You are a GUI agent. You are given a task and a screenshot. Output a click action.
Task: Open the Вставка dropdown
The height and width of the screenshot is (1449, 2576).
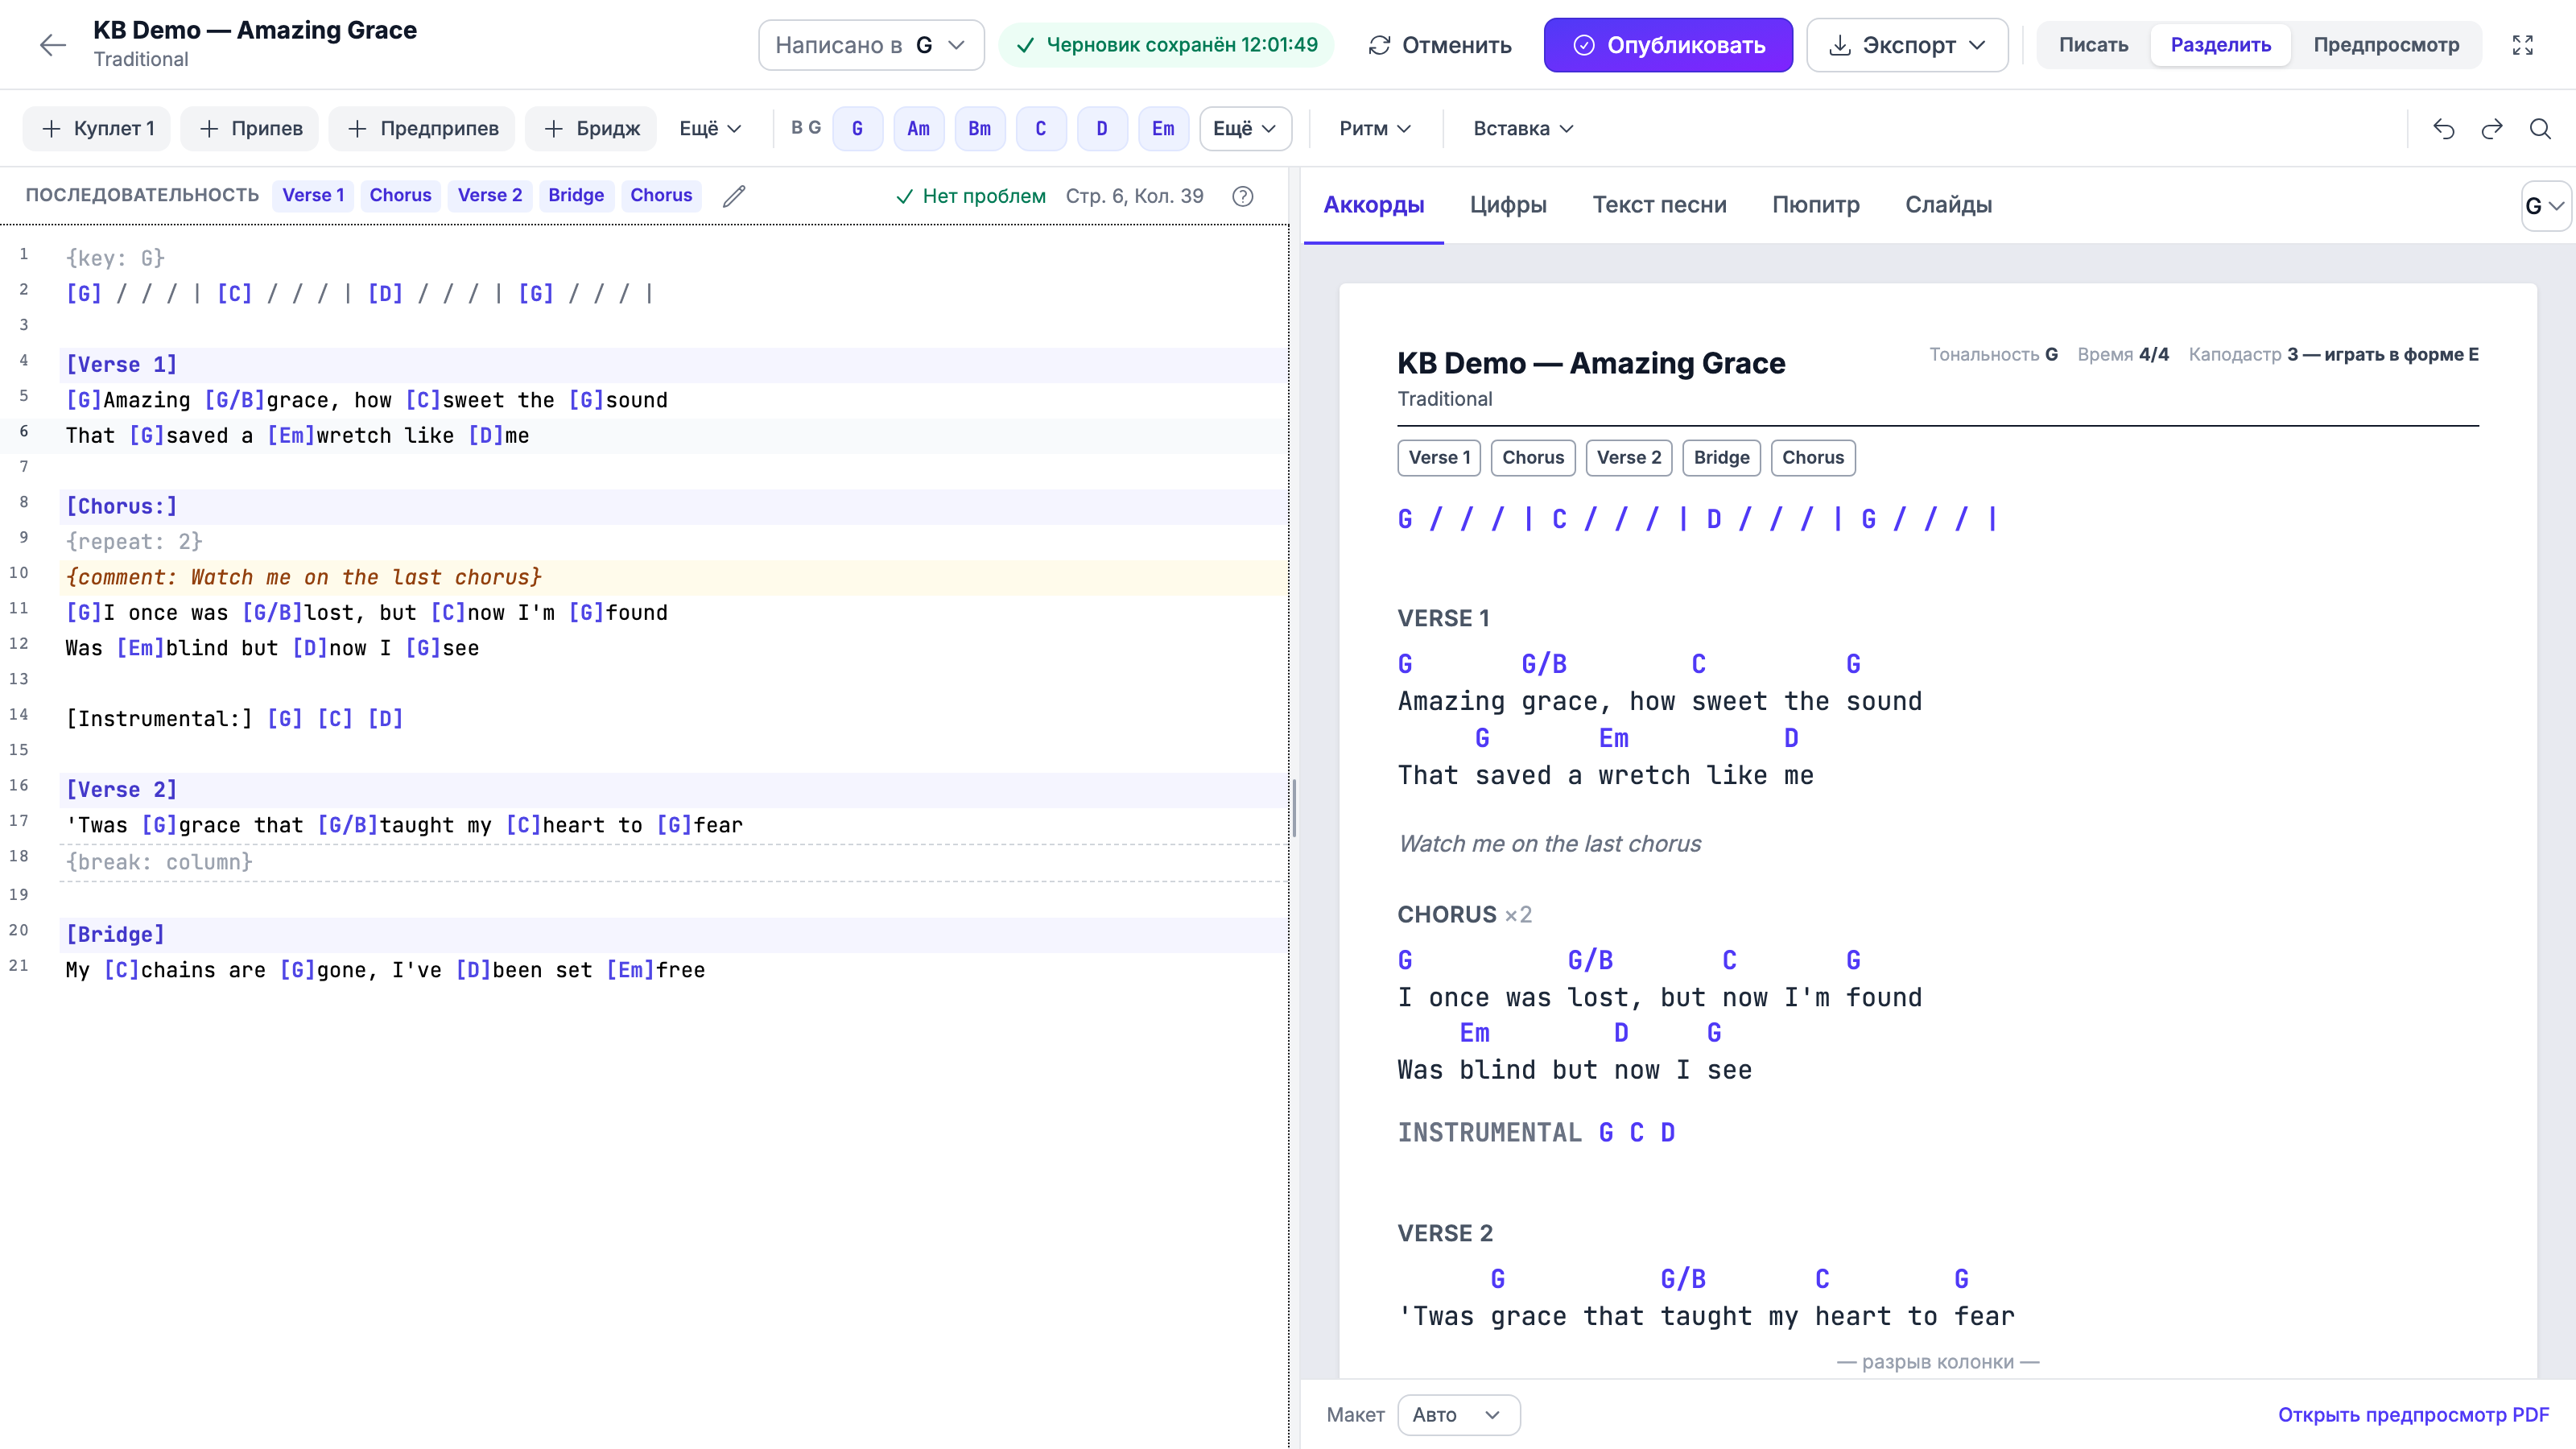[1523, 128]
